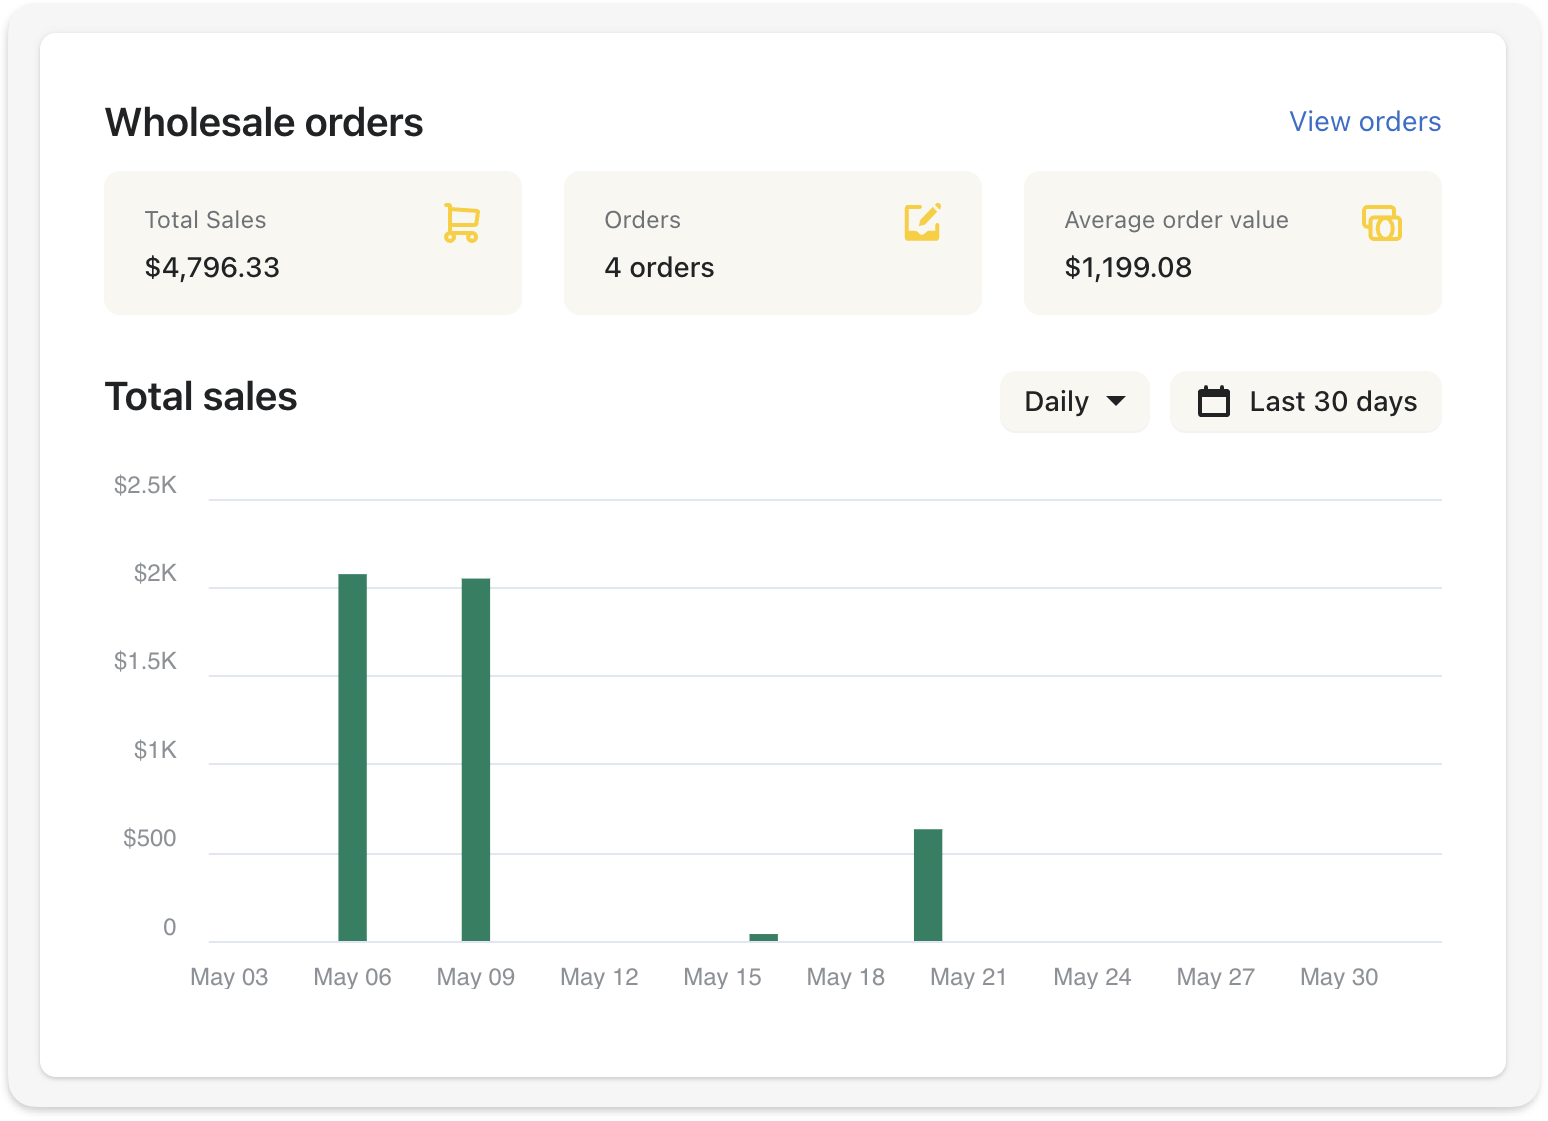
Task: Click the order-entry icon next to 4 orders
Action: click(921, 222)
